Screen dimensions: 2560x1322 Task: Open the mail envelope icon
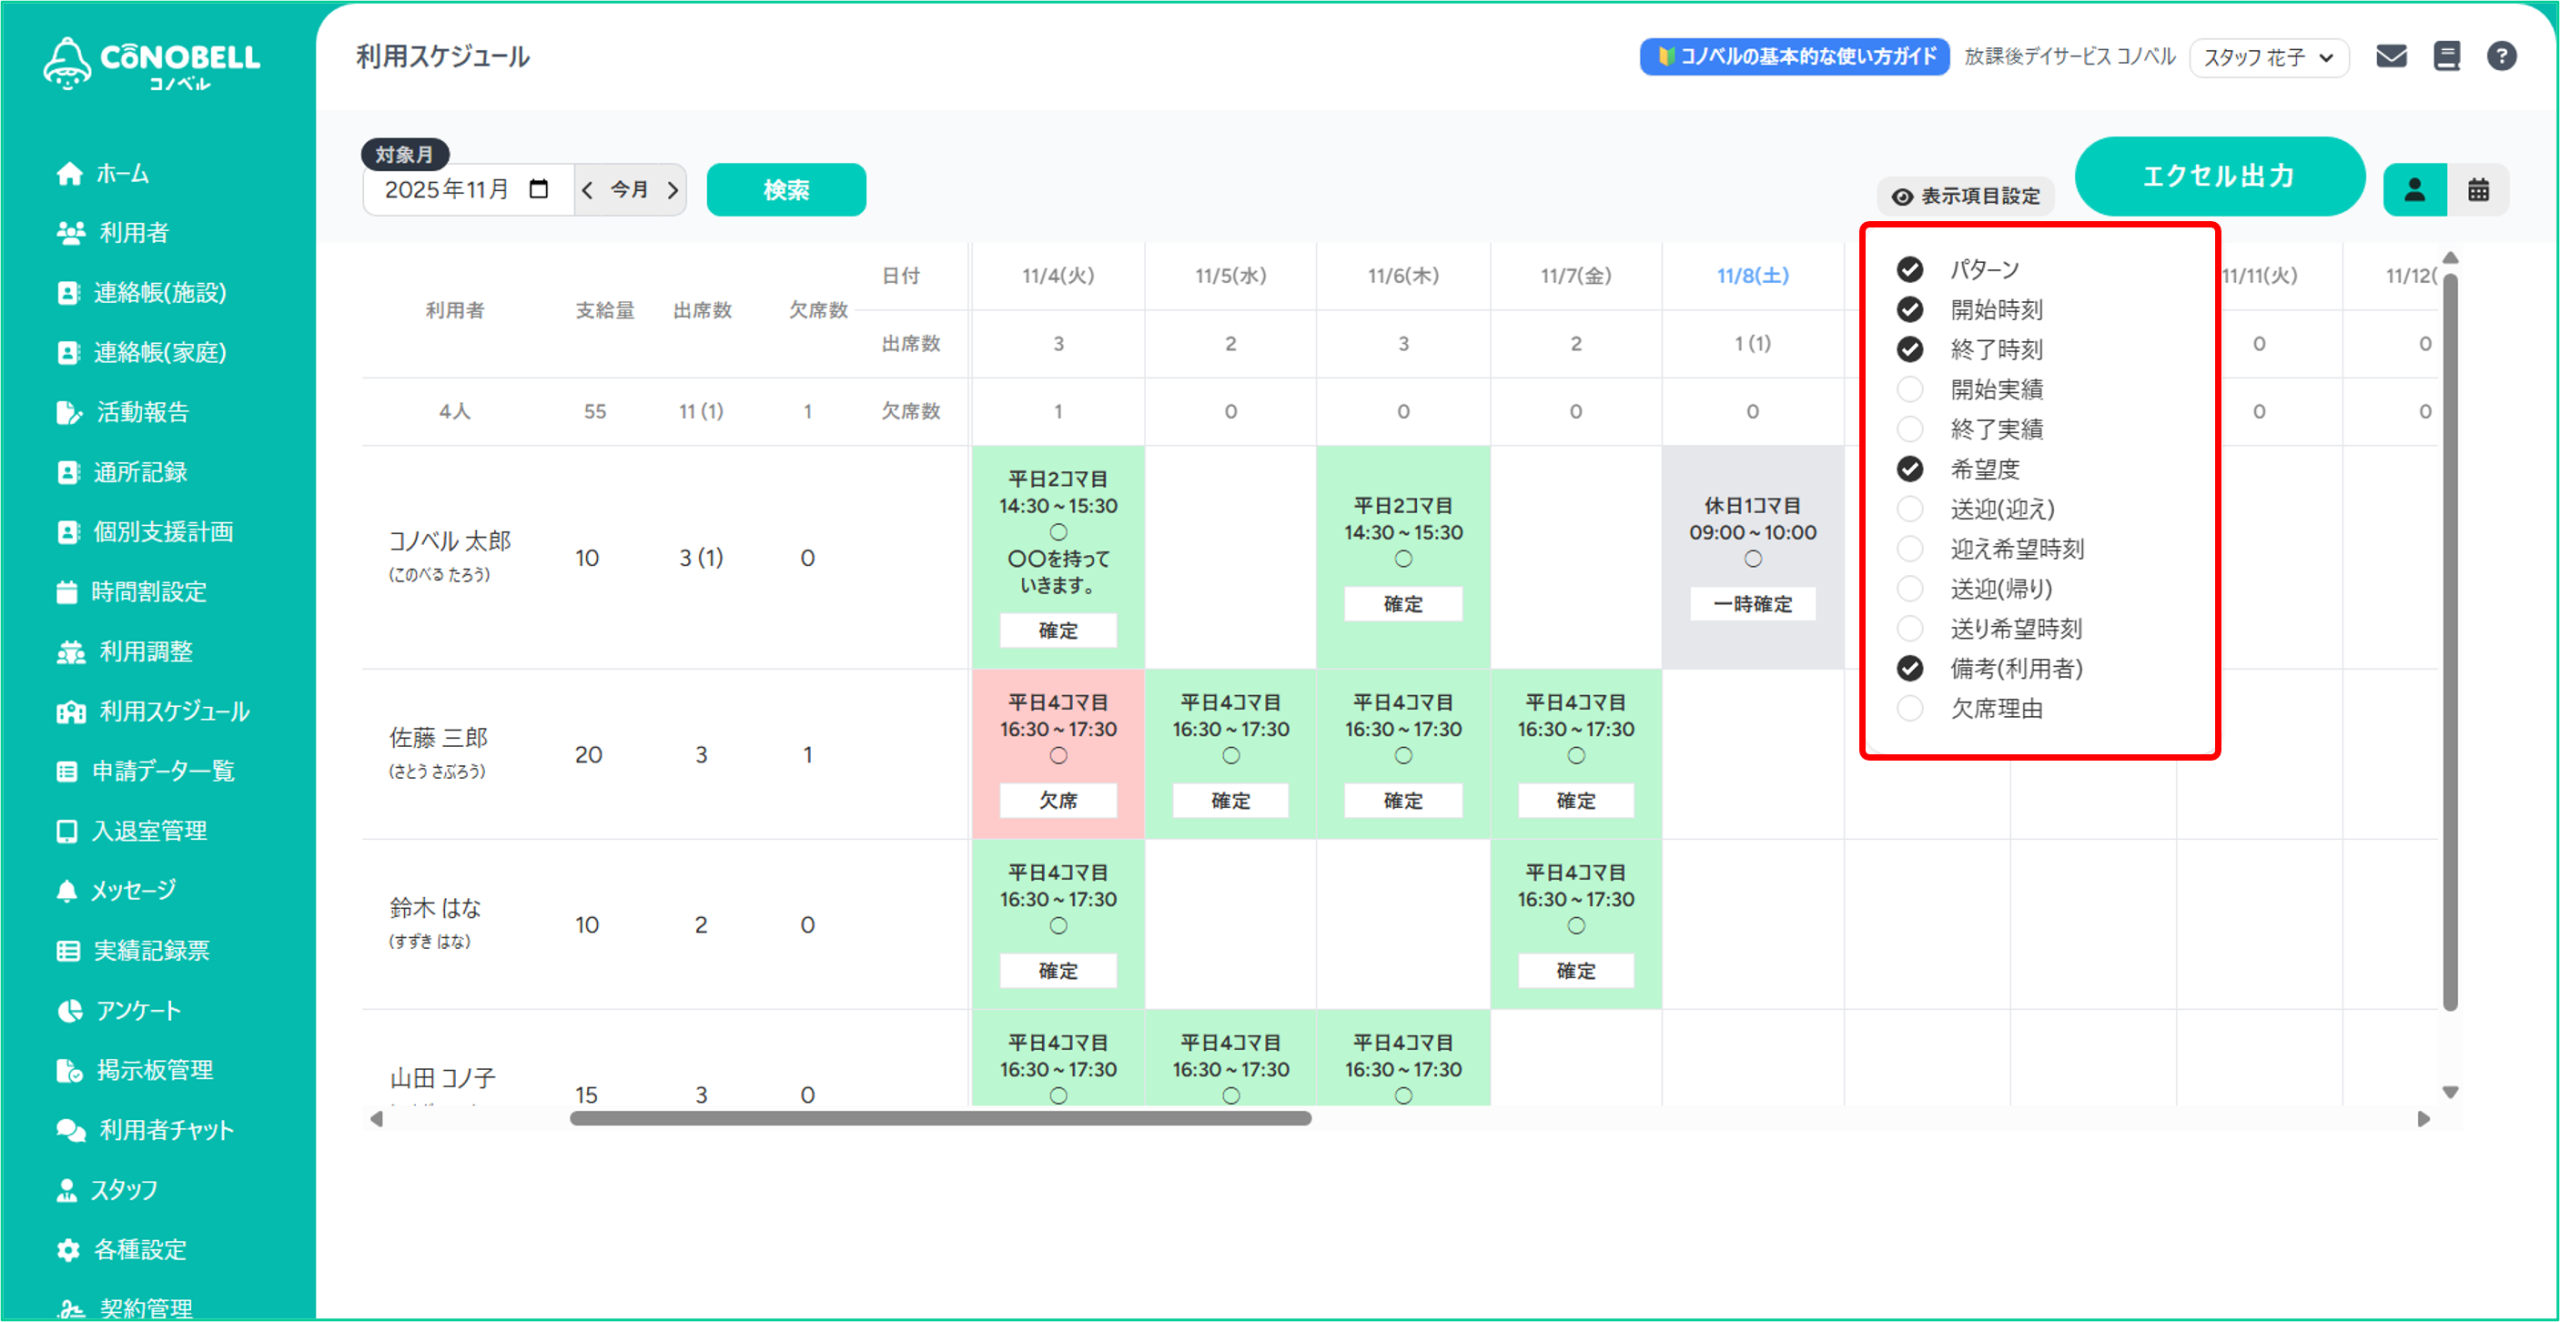coord(2391,56)
